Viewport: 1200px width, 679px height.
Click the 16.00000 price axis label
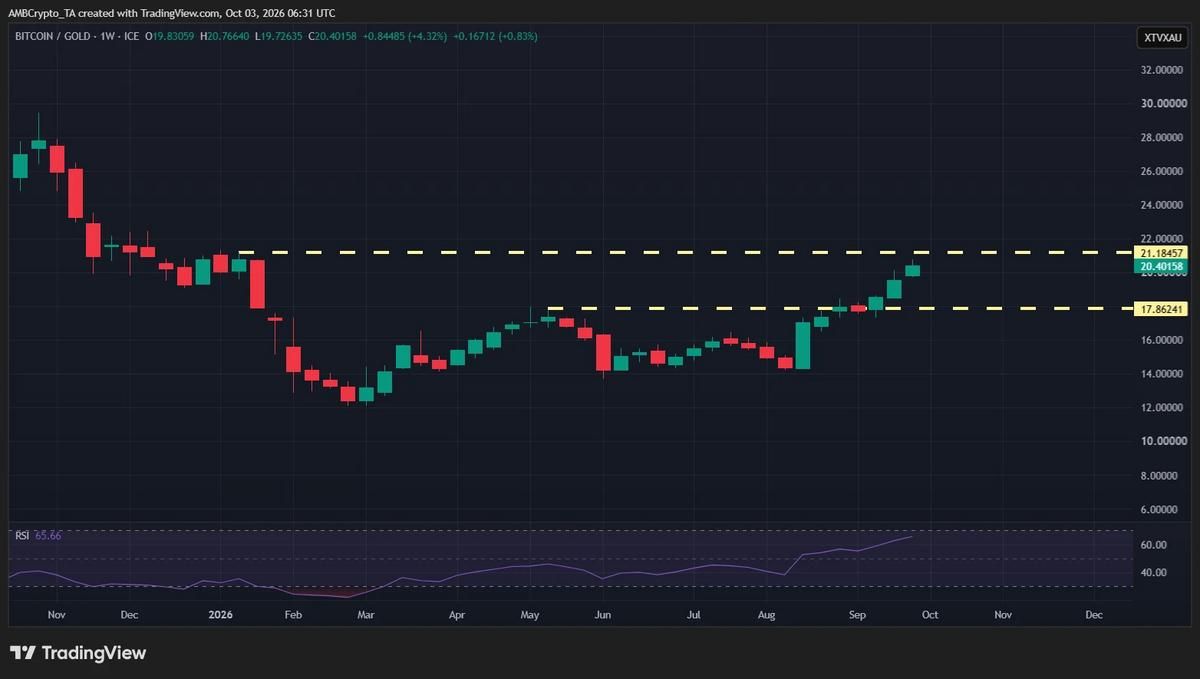[x=1162, y=340]
